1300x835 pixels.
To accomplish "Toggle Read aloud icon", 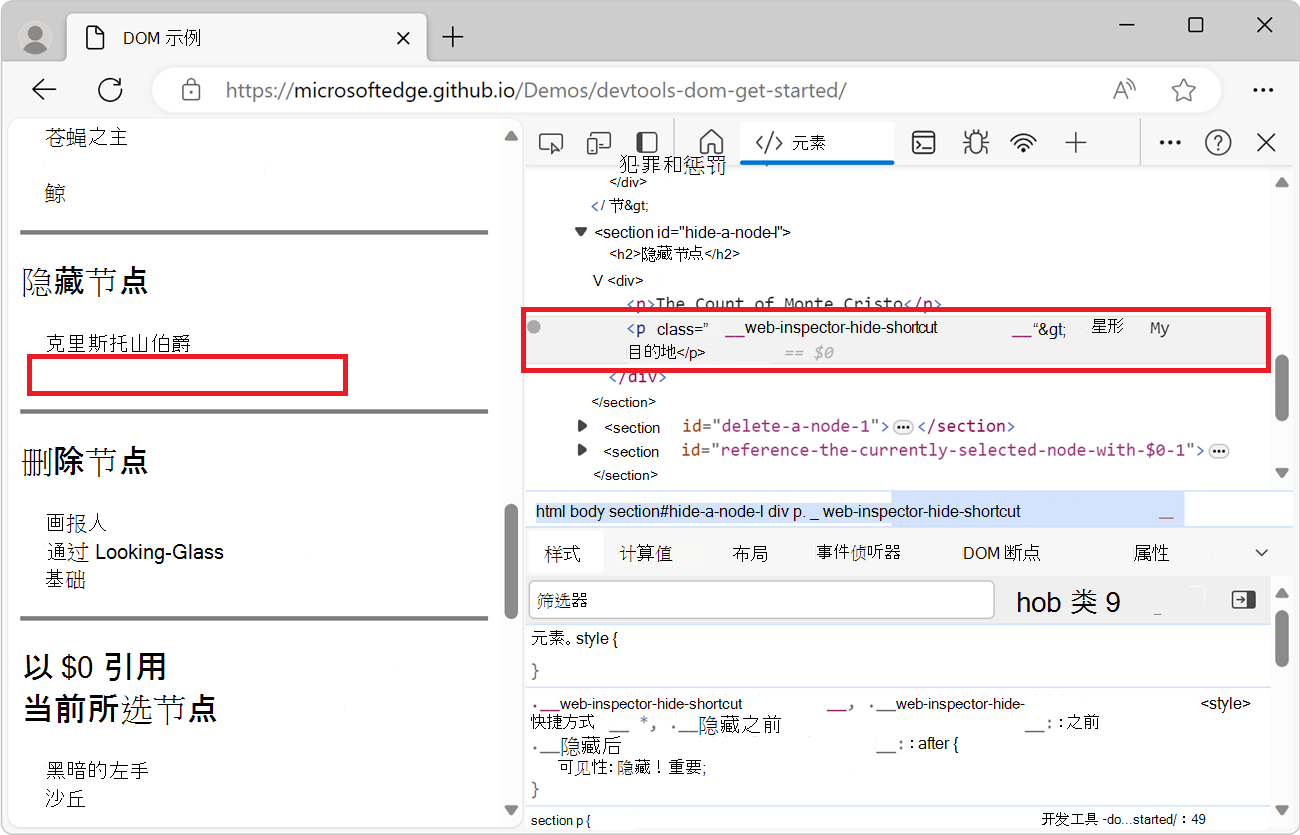I will click(1125, 90).
